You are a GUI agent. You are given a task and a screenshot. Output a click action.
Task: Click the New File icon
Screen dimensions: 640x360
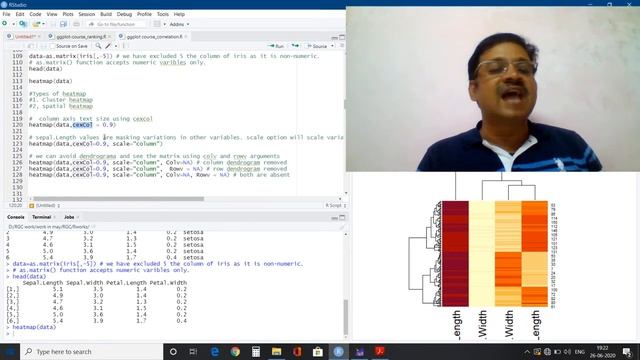tap(5, 24)
